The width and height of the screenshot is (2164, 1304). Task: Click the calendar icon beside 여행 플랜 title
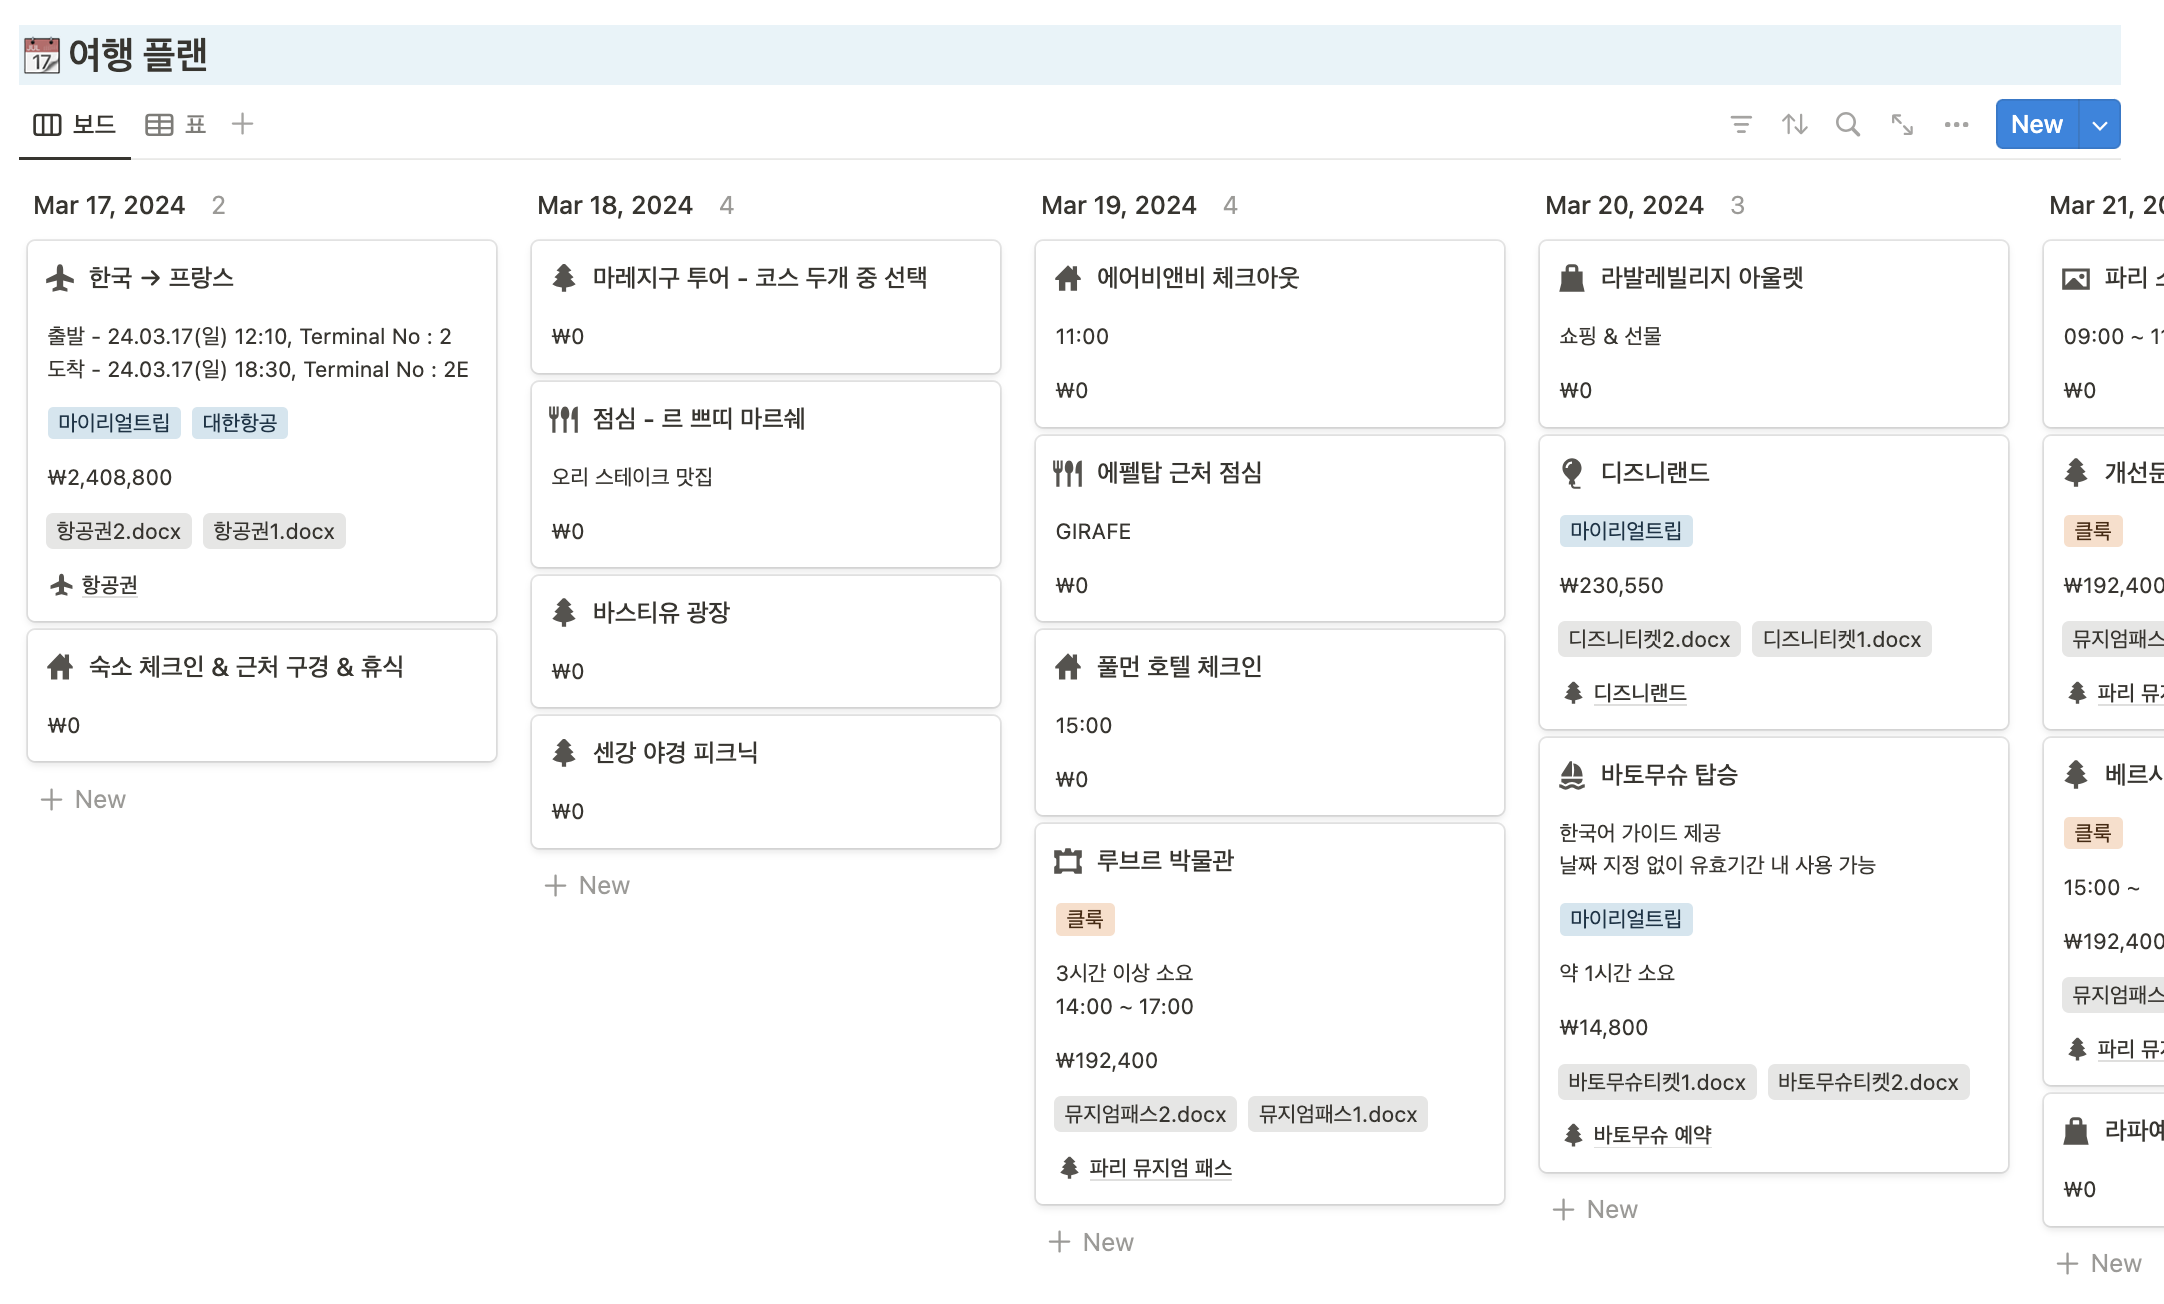coord(41,55)
